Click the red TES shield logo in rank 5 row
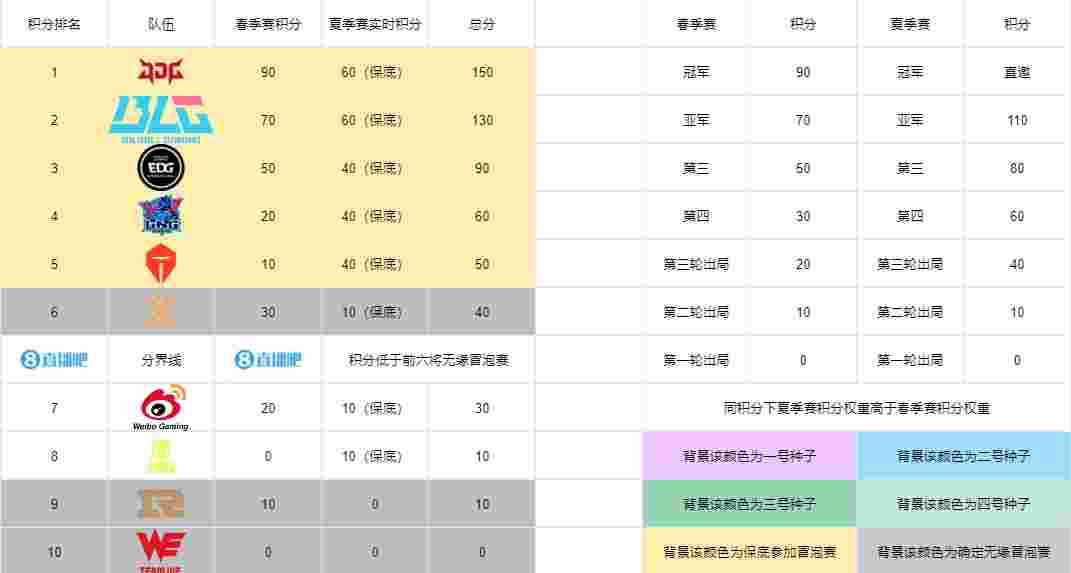The image size is (1071, 573). tap(161, 264)
